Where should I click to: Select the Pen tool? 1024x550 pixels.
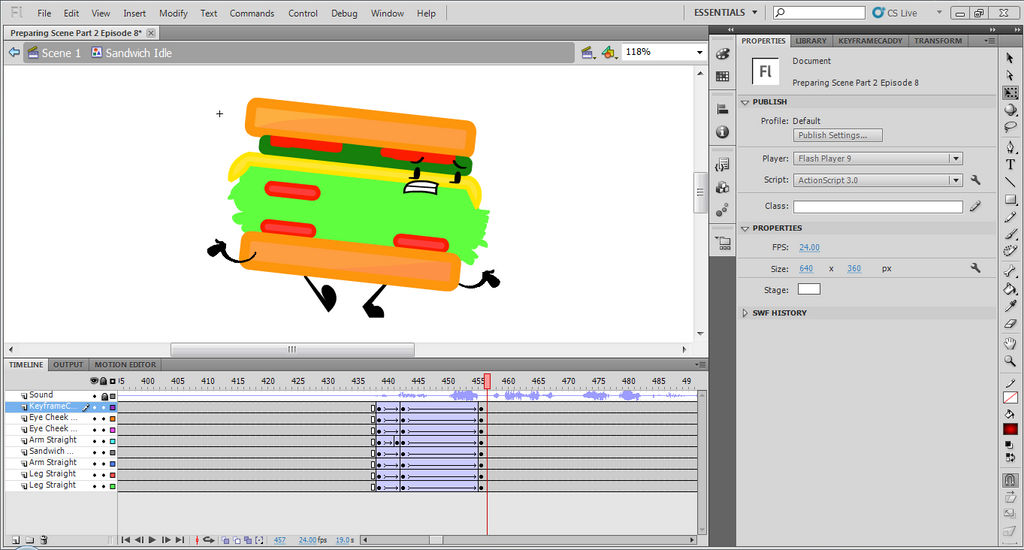(x=1010, y=146)
